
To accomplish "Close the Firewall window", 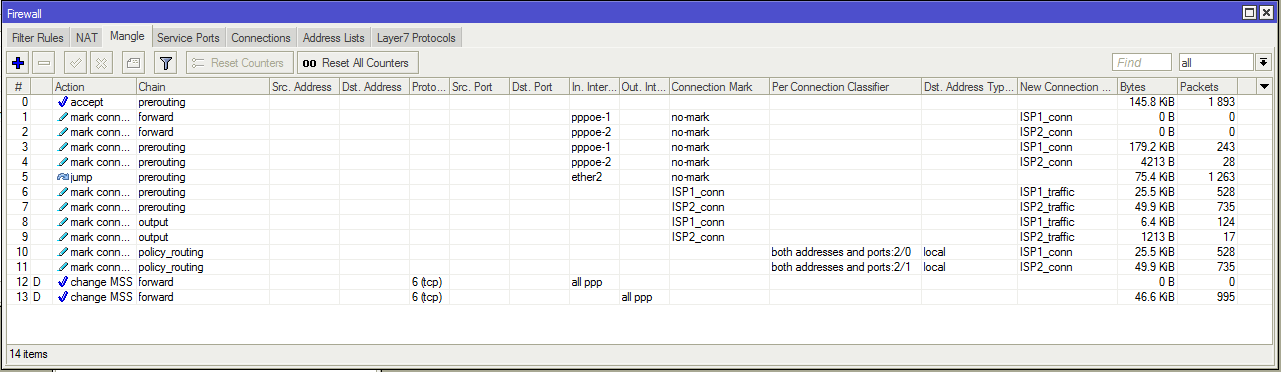I will [1267, 12].
